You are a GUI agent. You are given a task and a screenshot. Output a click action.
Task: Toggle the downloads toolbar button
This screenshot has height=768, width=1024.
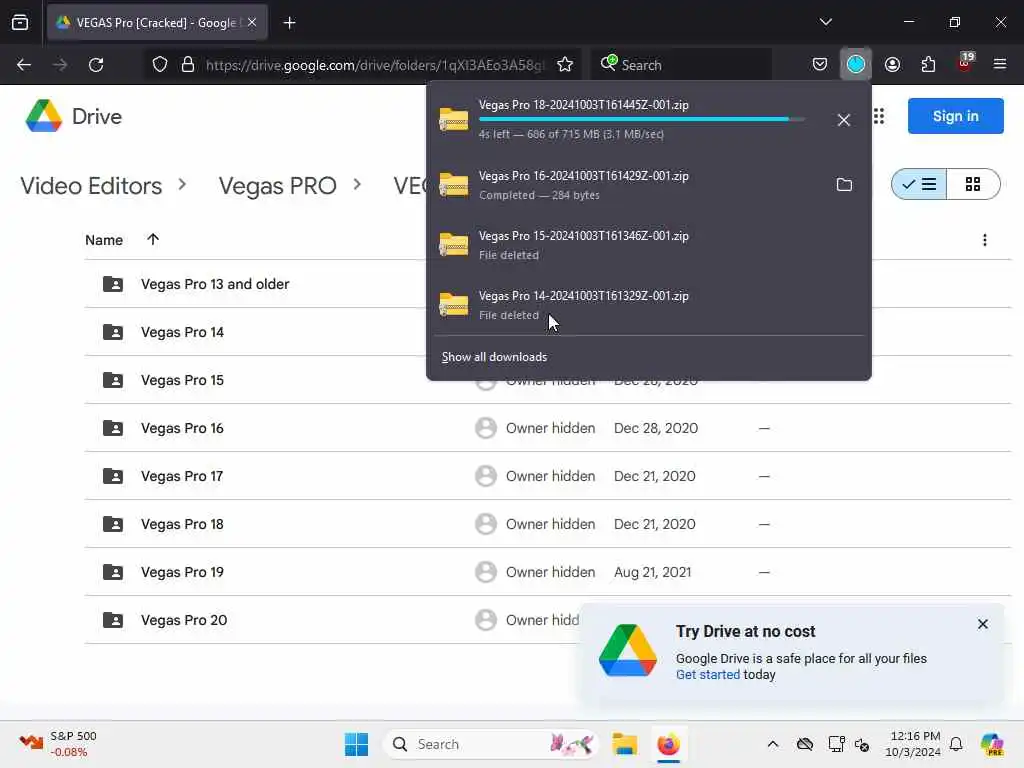coord(856,64)
